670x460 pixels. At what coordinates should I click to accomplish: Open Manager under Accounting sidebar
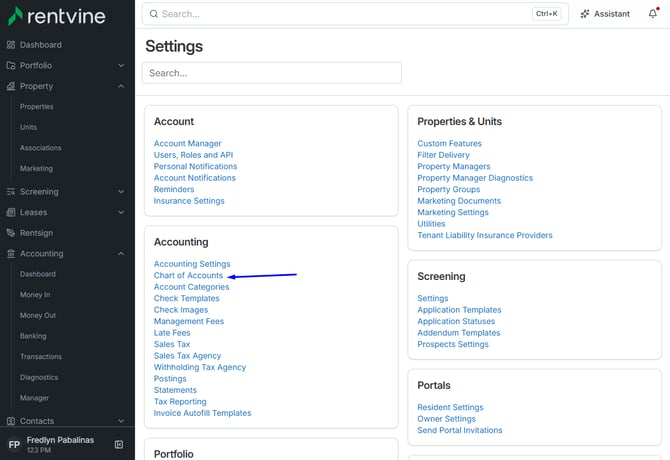[34, 398]
